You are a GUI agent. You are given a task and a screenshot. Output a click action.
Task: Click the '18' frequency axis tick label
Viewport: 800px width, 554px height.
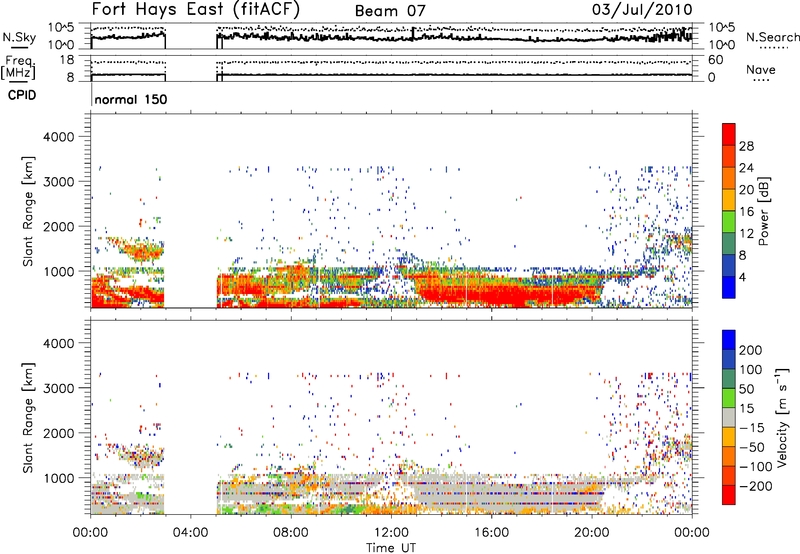coord(67,60)
